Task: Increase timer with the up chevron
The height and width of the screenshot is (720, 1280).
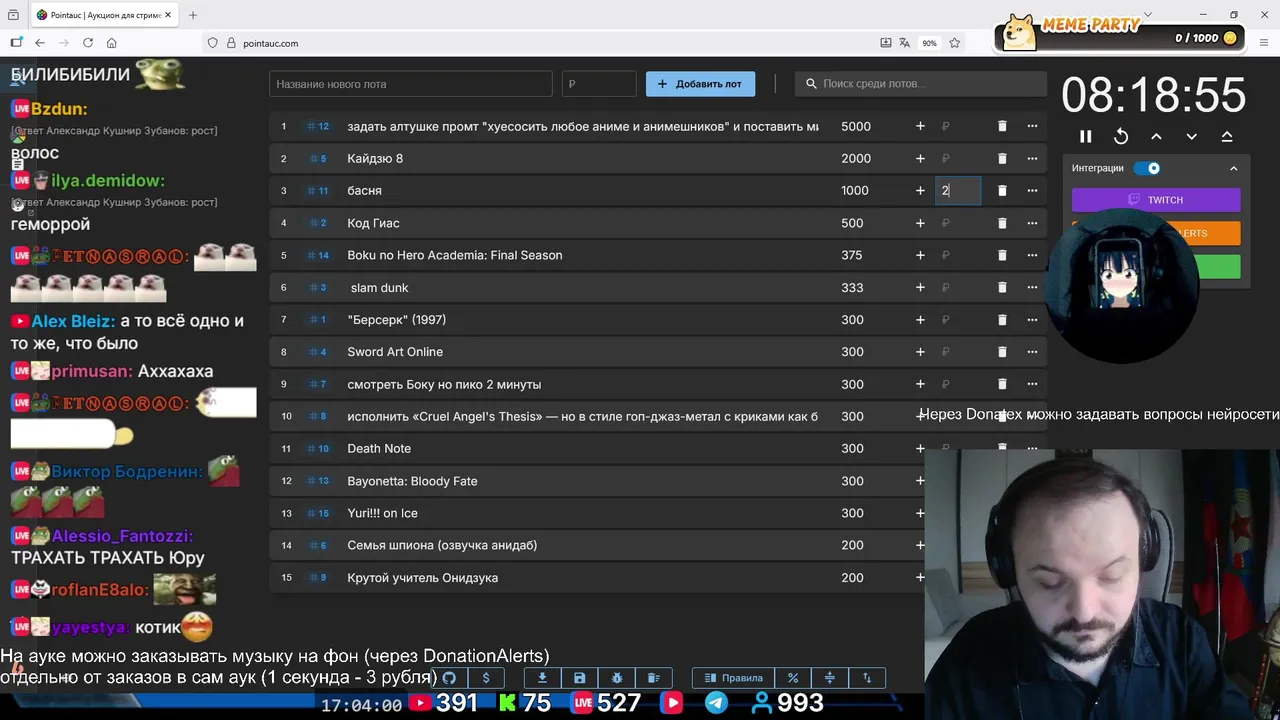Action: 1156,136
